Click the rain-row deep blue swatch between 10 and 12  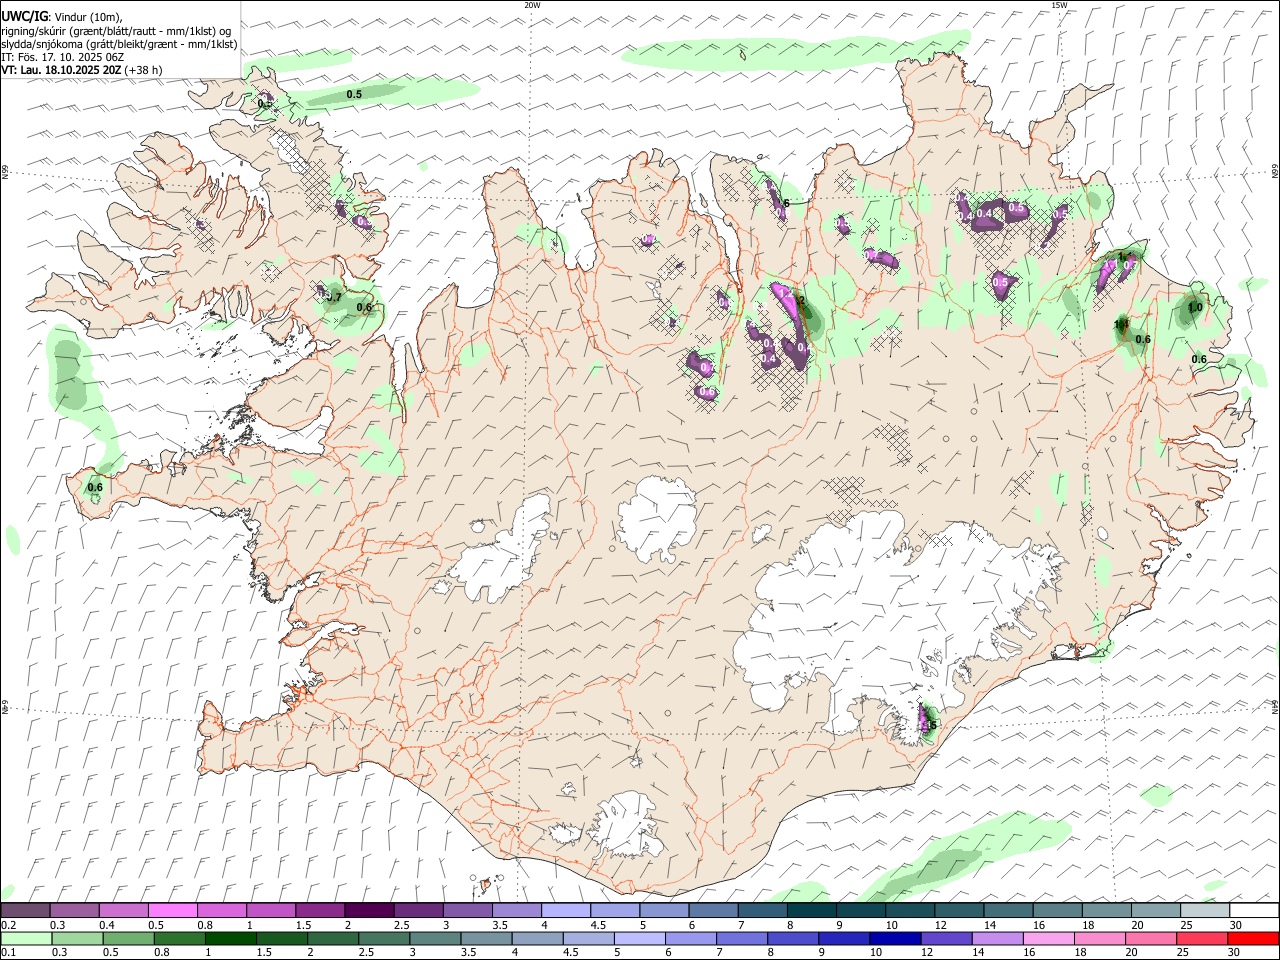894,938
